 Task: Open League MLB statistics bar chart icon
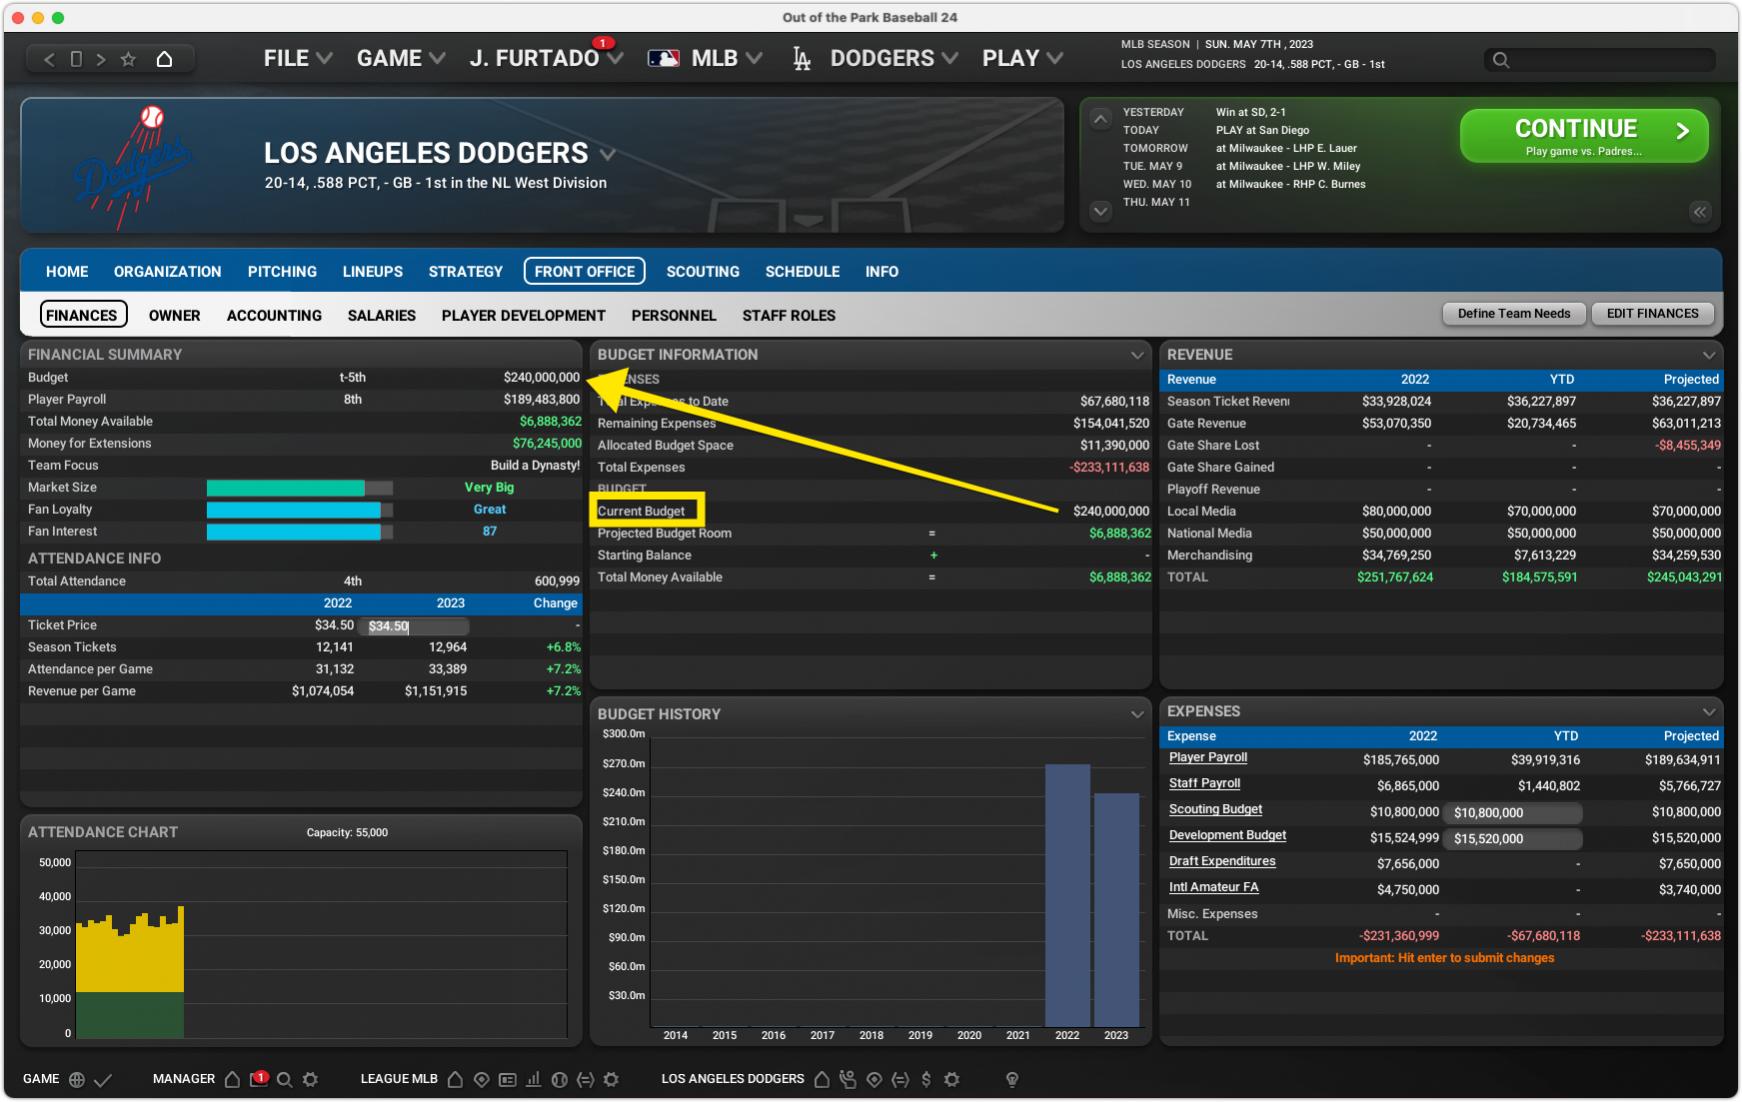[533, 1079]
